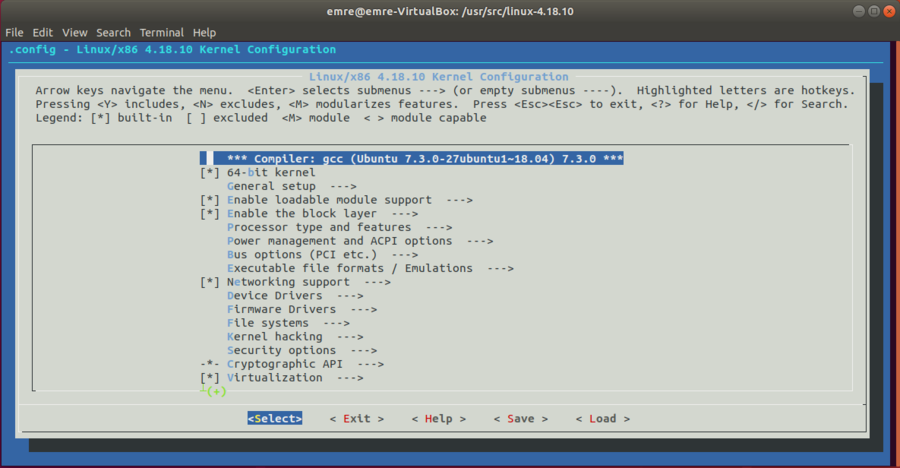Select Bus options (PCI etc.) entry
Image resolution: width=900 pixels, height=468 pixels.
(x=302, y=255)
